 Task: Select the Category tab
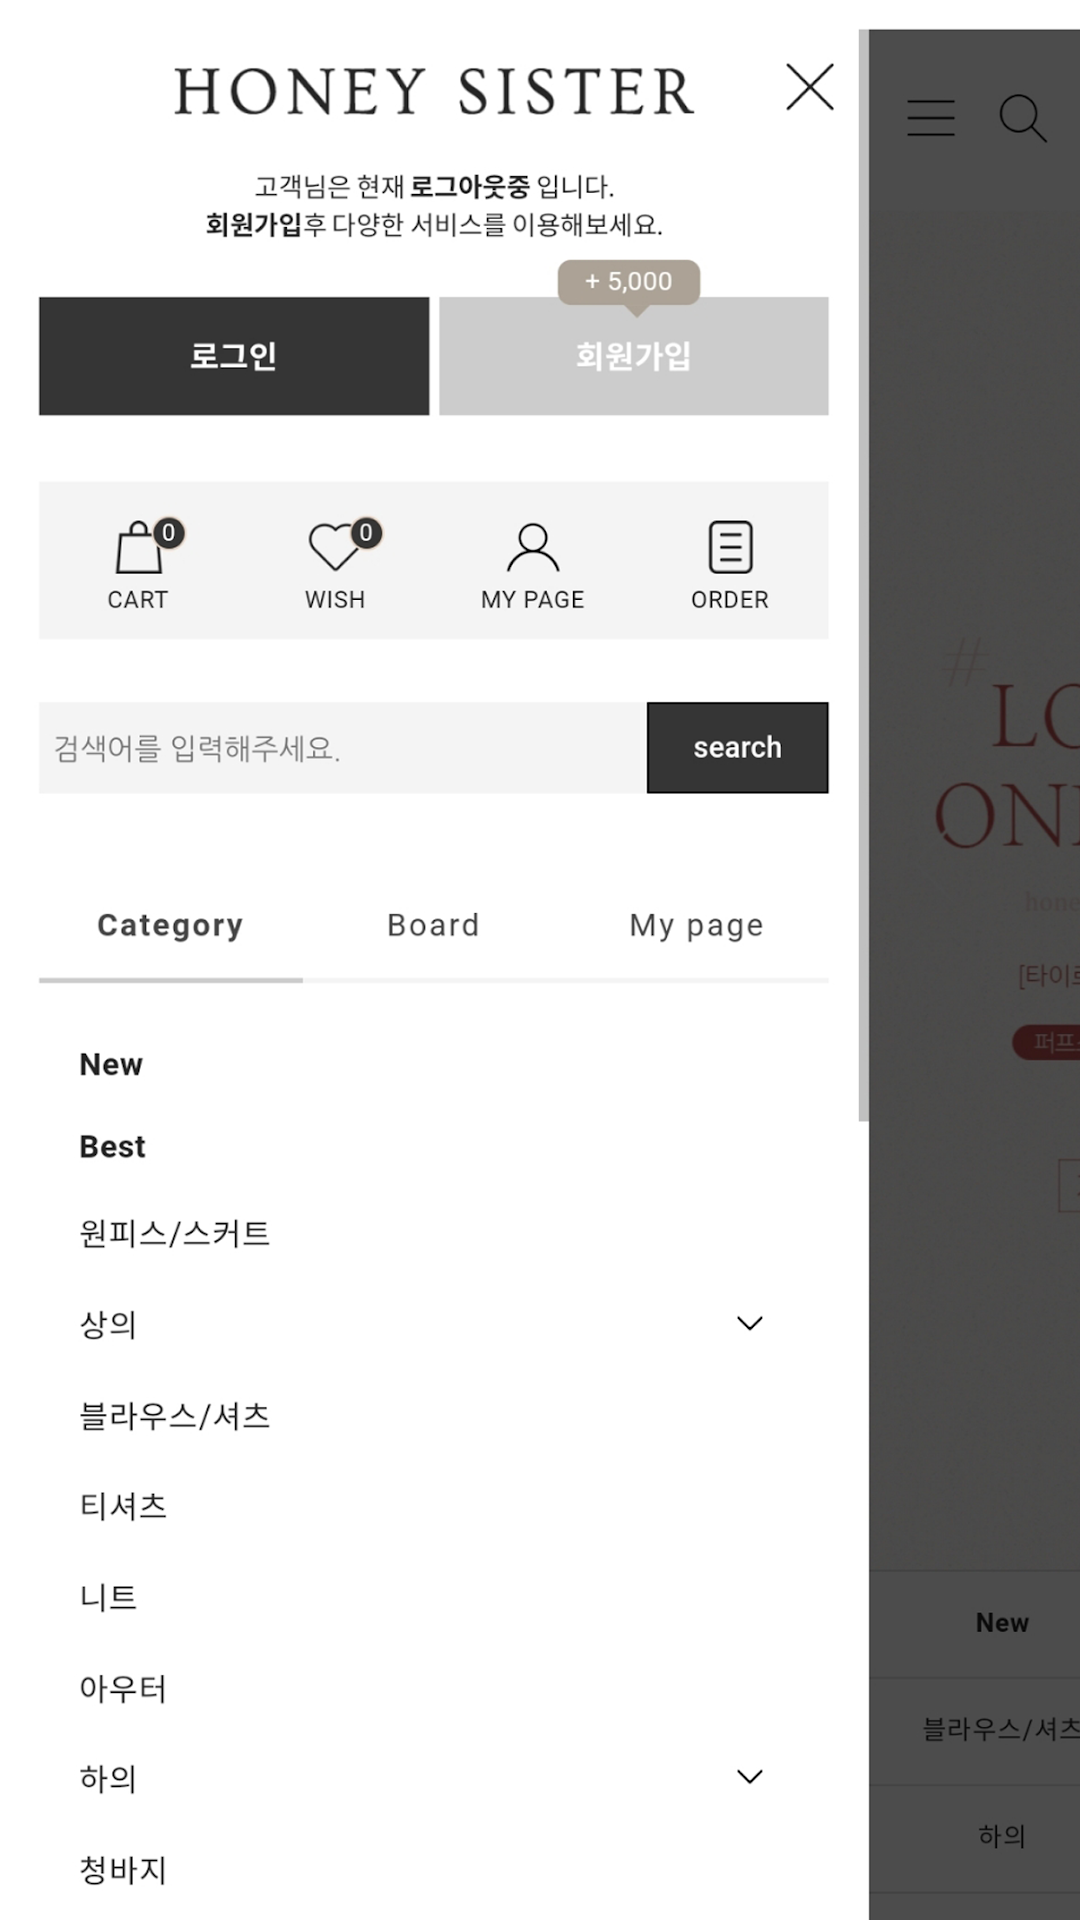pos(170,926)
